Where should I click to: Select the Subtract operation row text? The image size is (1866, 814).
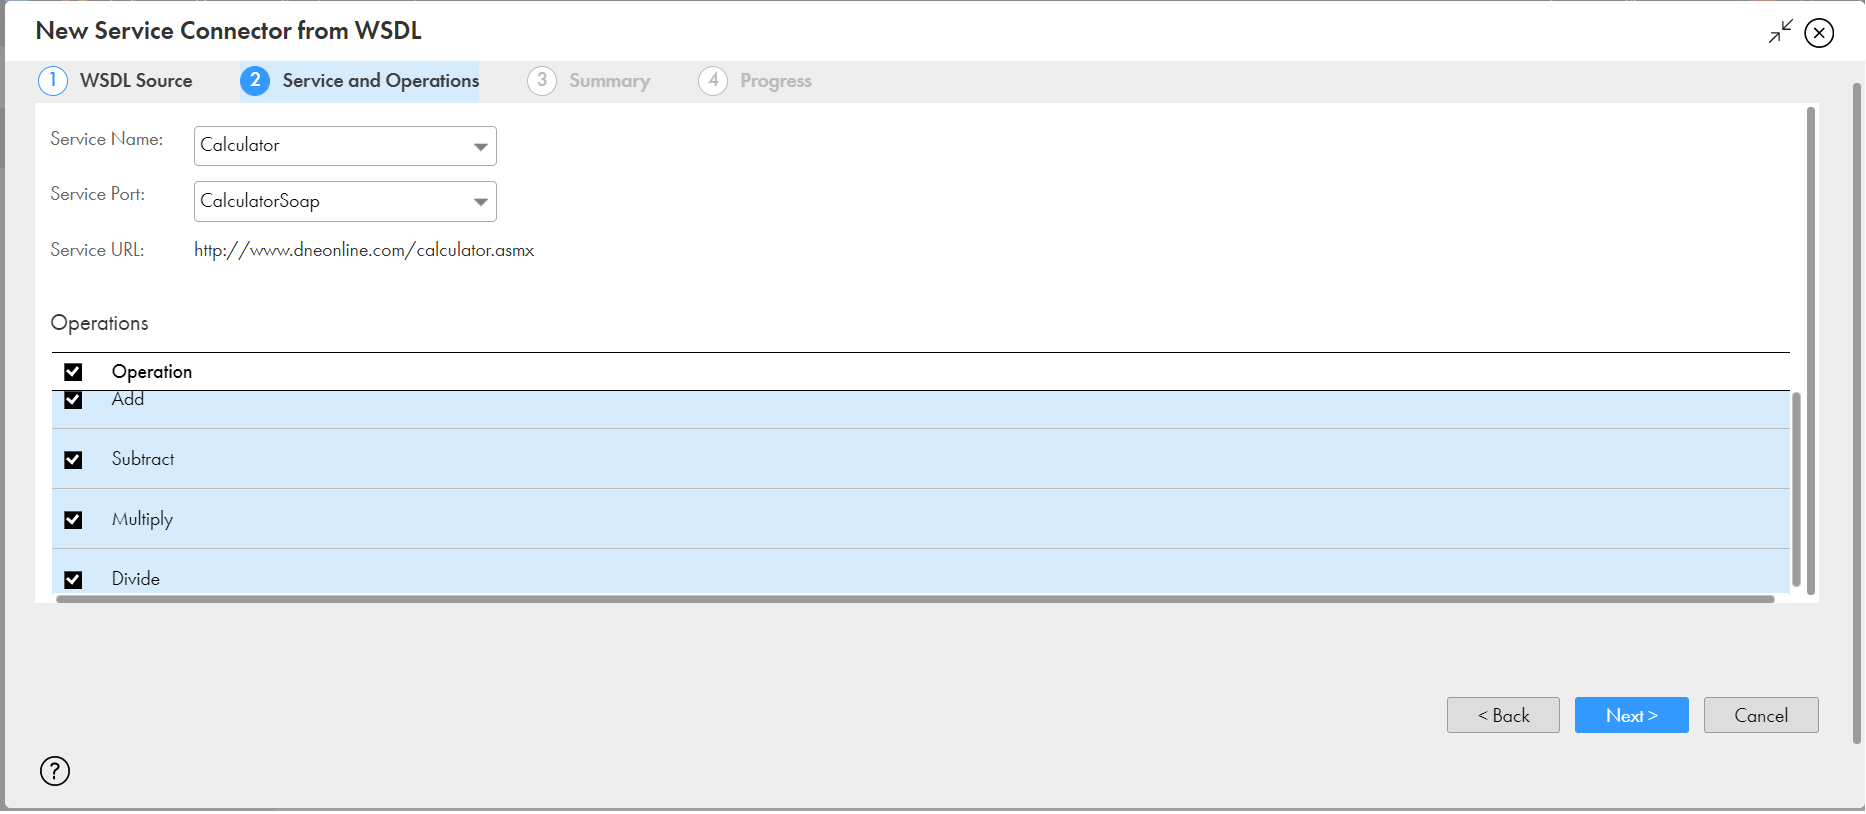pos(143,459)
